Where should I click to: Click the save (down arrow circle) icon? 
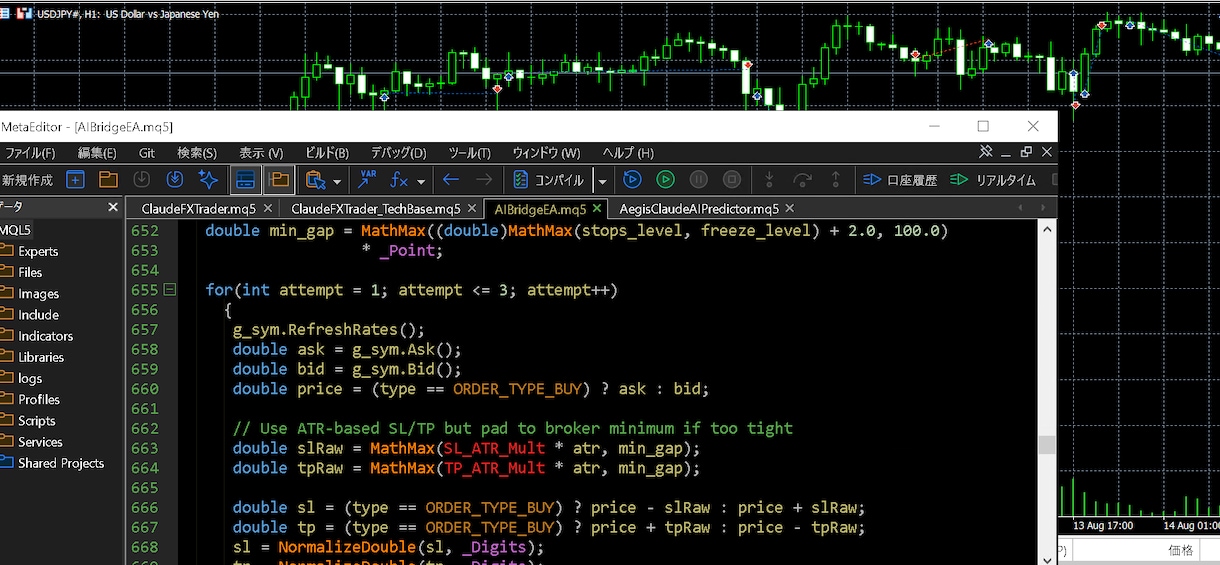coord(142,180)
